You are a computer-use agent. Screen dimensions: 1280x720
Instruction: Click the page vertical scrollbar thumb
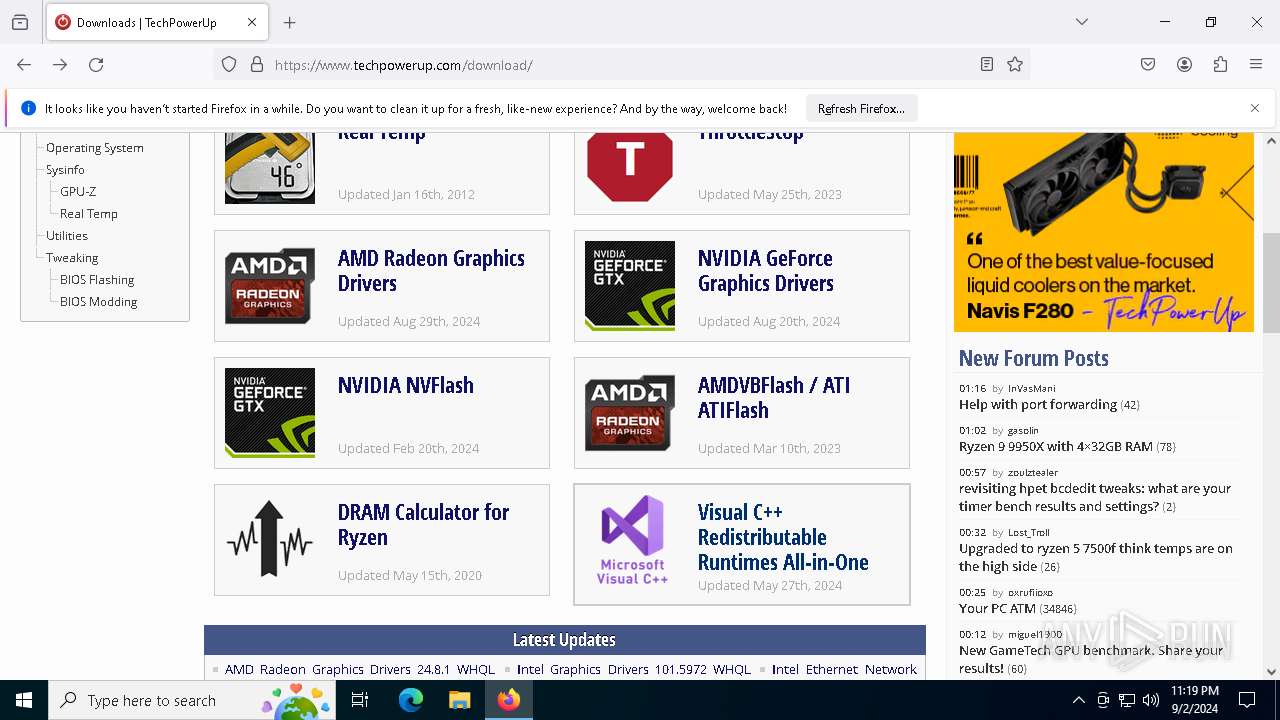pyautogui.click(x=1271, y=283)
